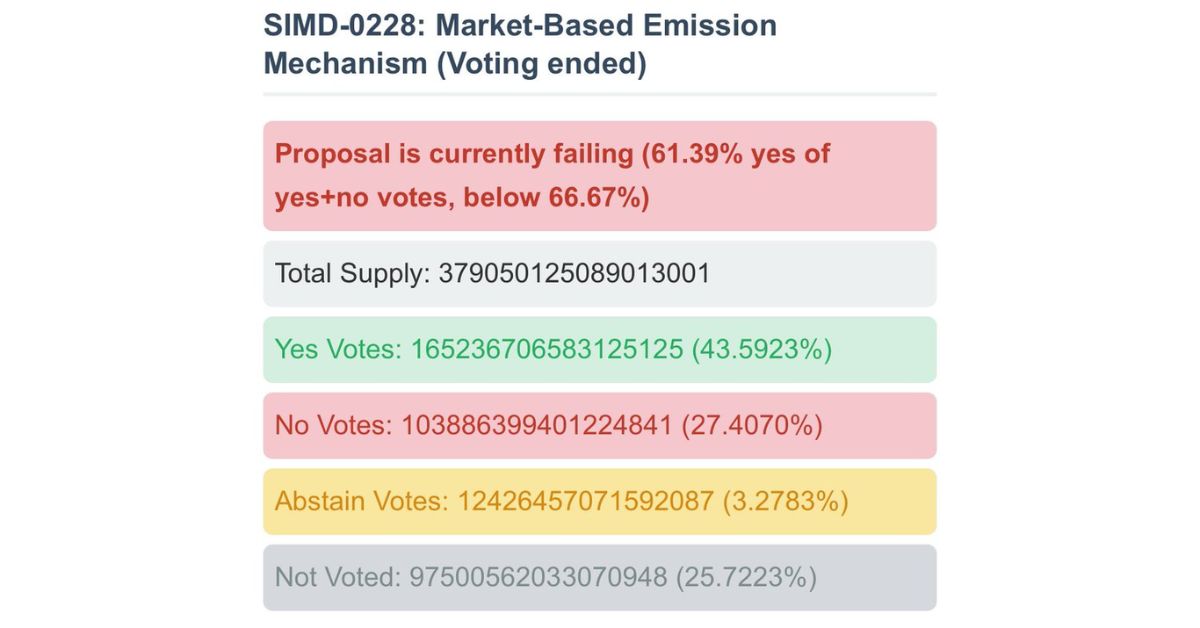
Task: Click the no vote count 103886399401224841
Action: pyautogui.click(x=536, y=426)
